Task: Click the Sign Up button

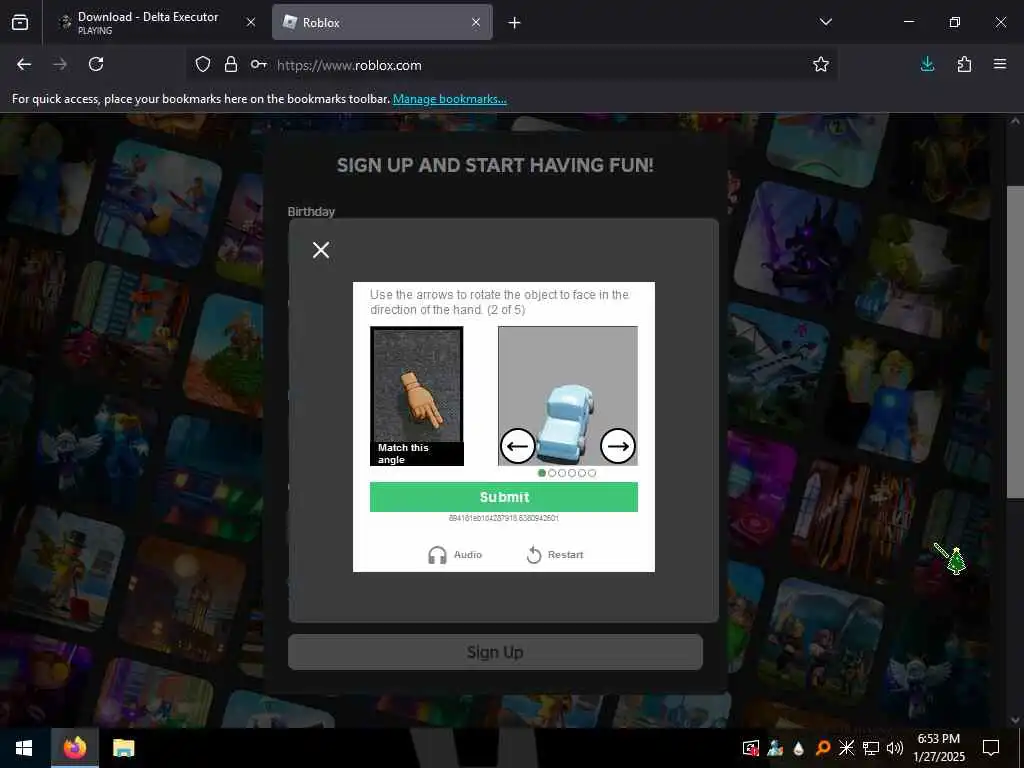Action: click(x=495, y=652)
